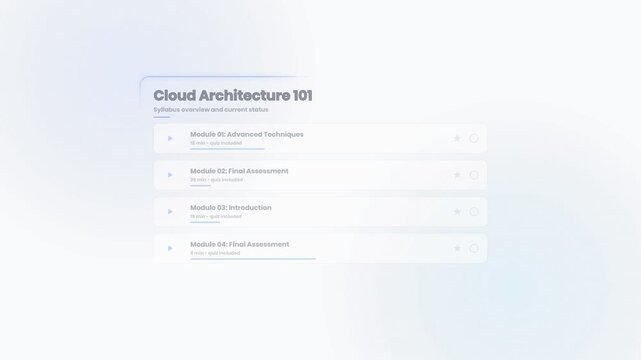Click the progress bar under Module 02
The height and width of the screenshot is (360, 641).
[200, 186]
